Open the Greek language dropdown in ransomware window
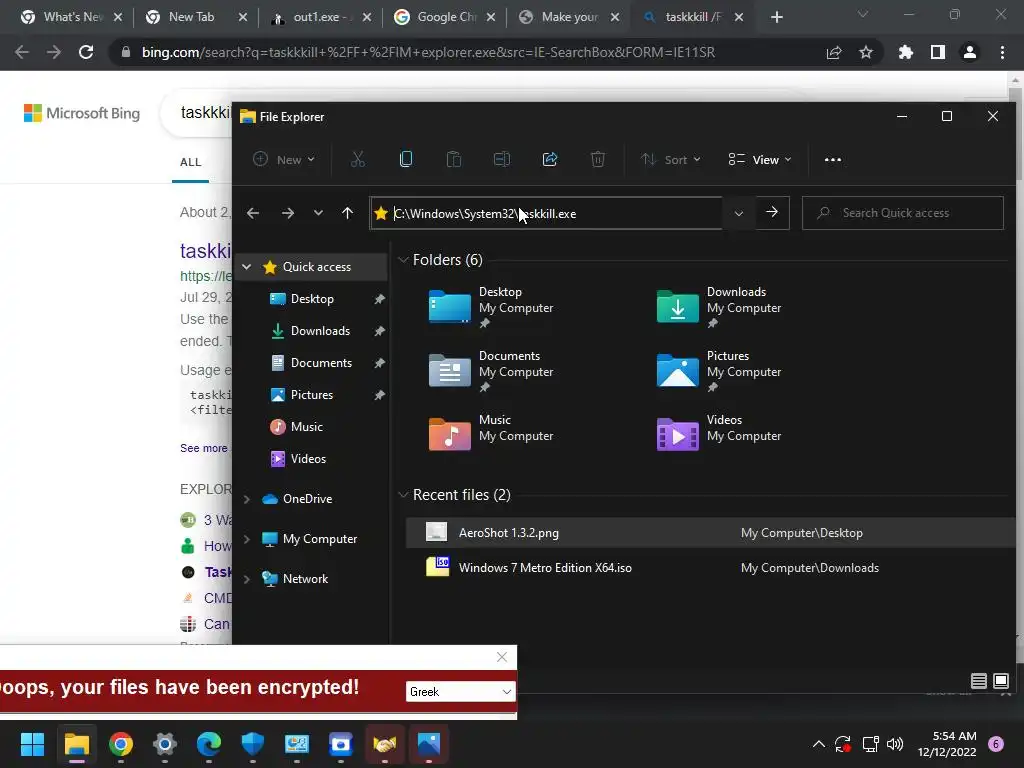The image size is (1024, 768). (x=460, y=692)
